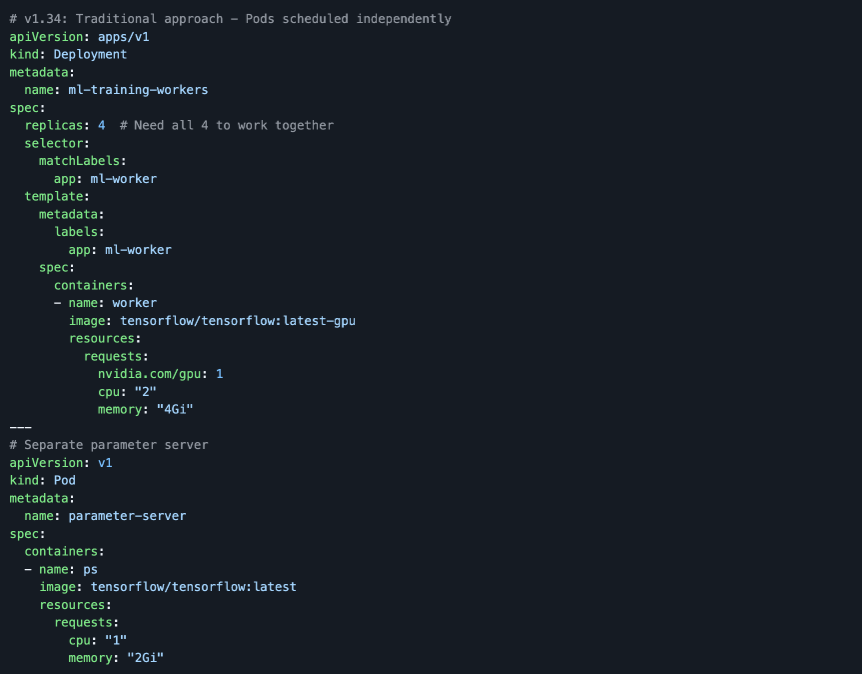Click the container name value ps

[90, 569]
